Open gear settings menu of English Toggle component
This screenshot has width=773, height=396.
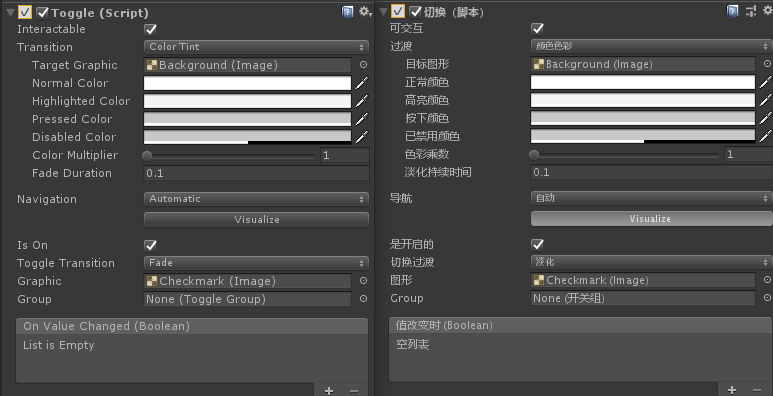point(365,12)
